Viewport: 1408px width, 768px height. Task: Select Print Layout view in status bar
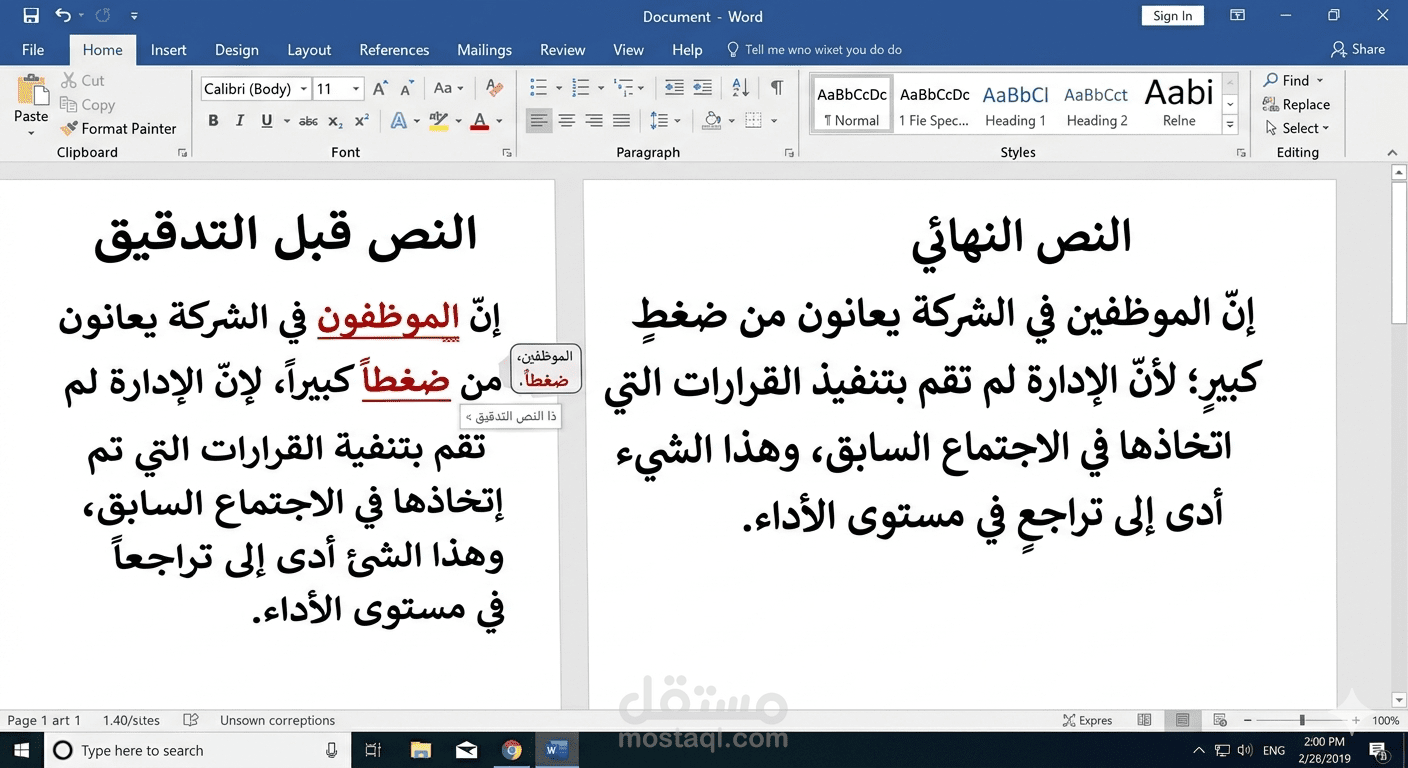click(x=1182, y=720)
